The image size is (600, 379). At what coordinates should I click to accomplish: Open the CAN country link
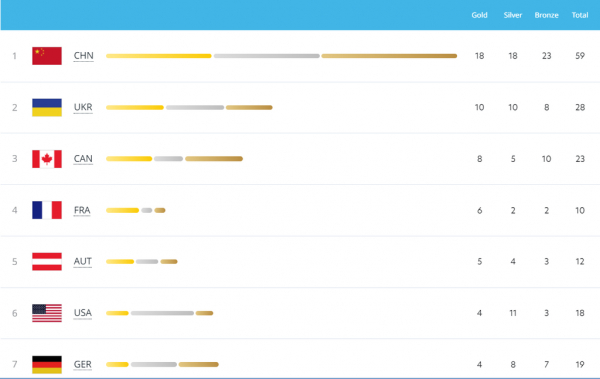point(83,158)
